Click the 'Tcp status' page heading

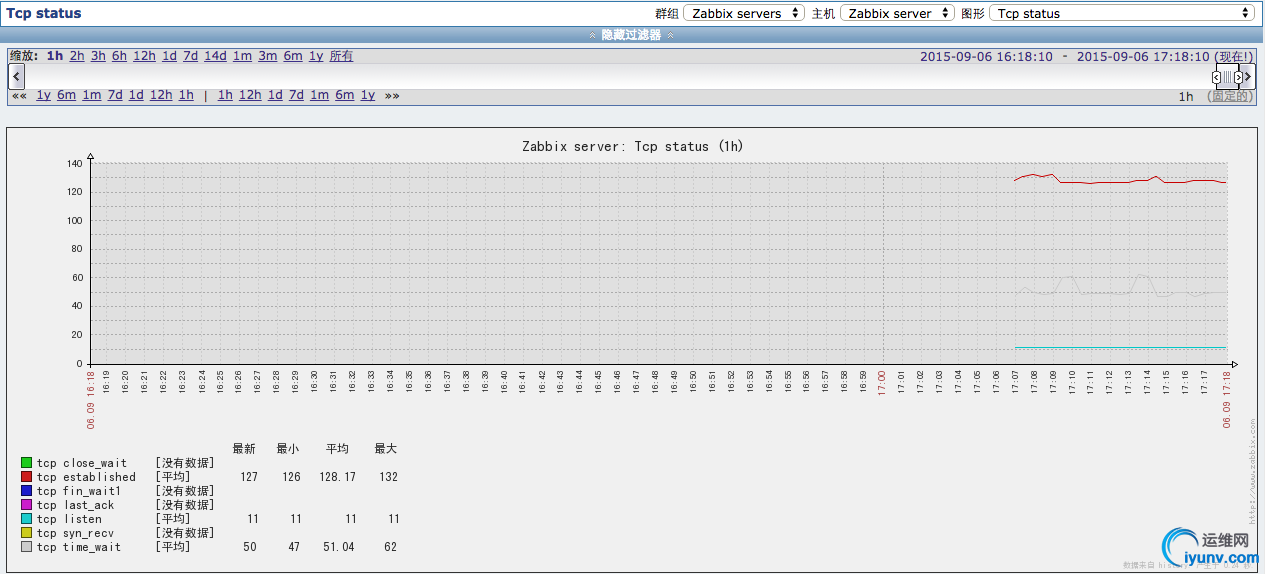tap(44, 13)
